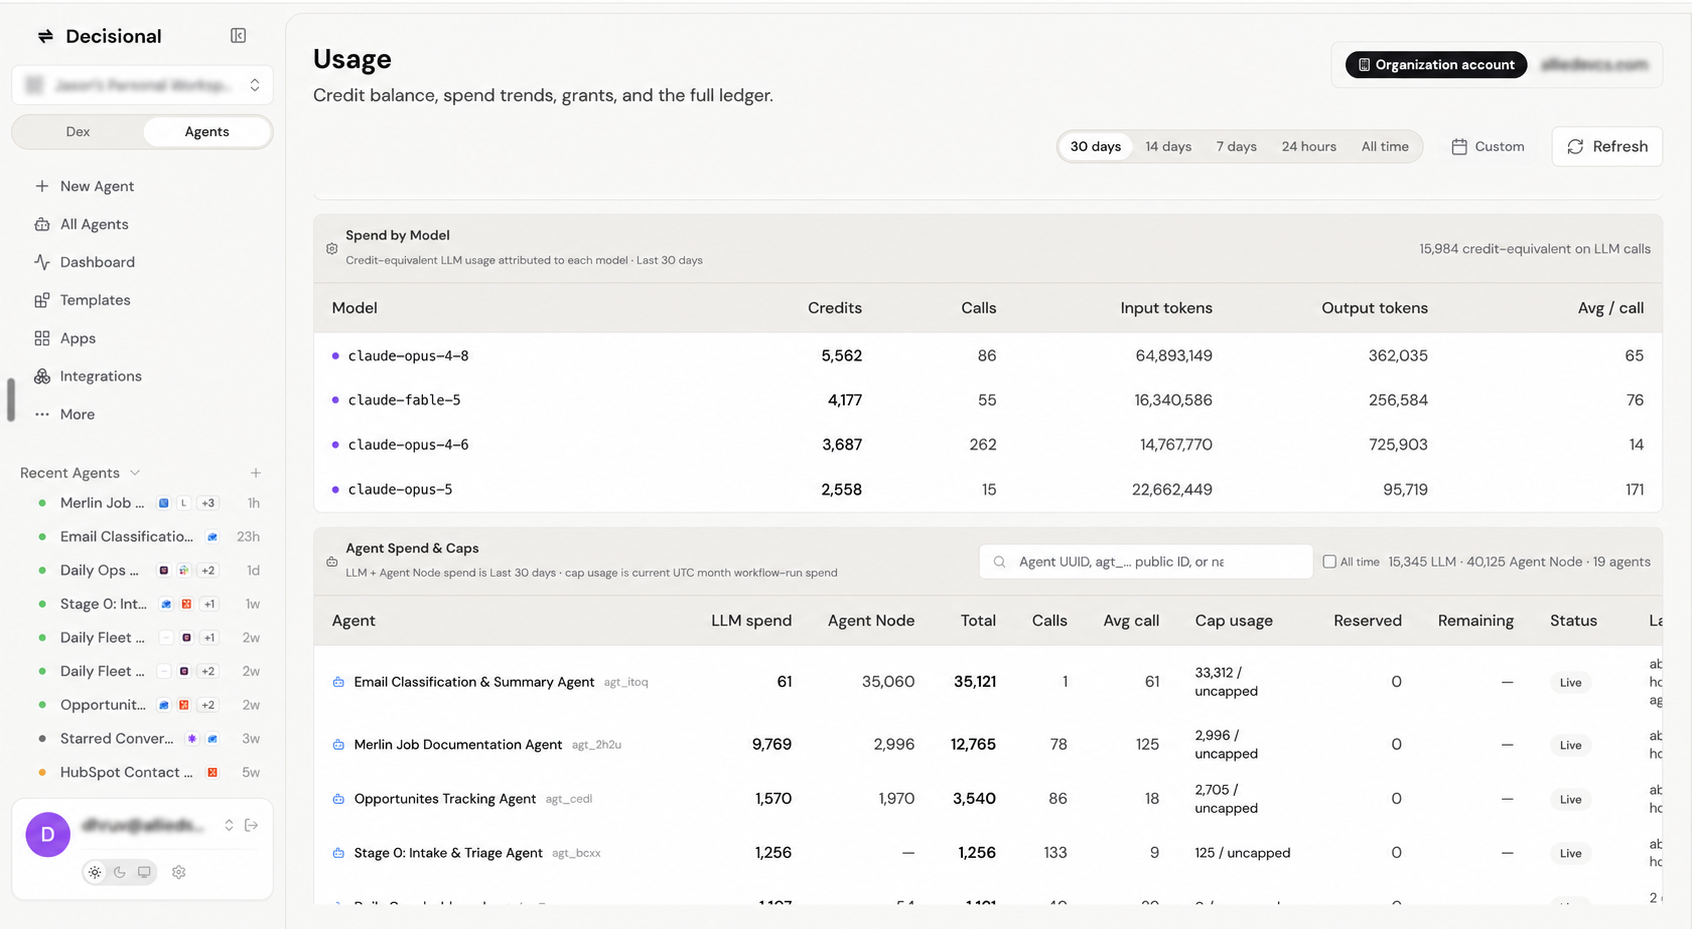Viewport: 1692px width, 929px height.
Task: Open All Agents via its robot icon
Action: (x=42, y=224)
